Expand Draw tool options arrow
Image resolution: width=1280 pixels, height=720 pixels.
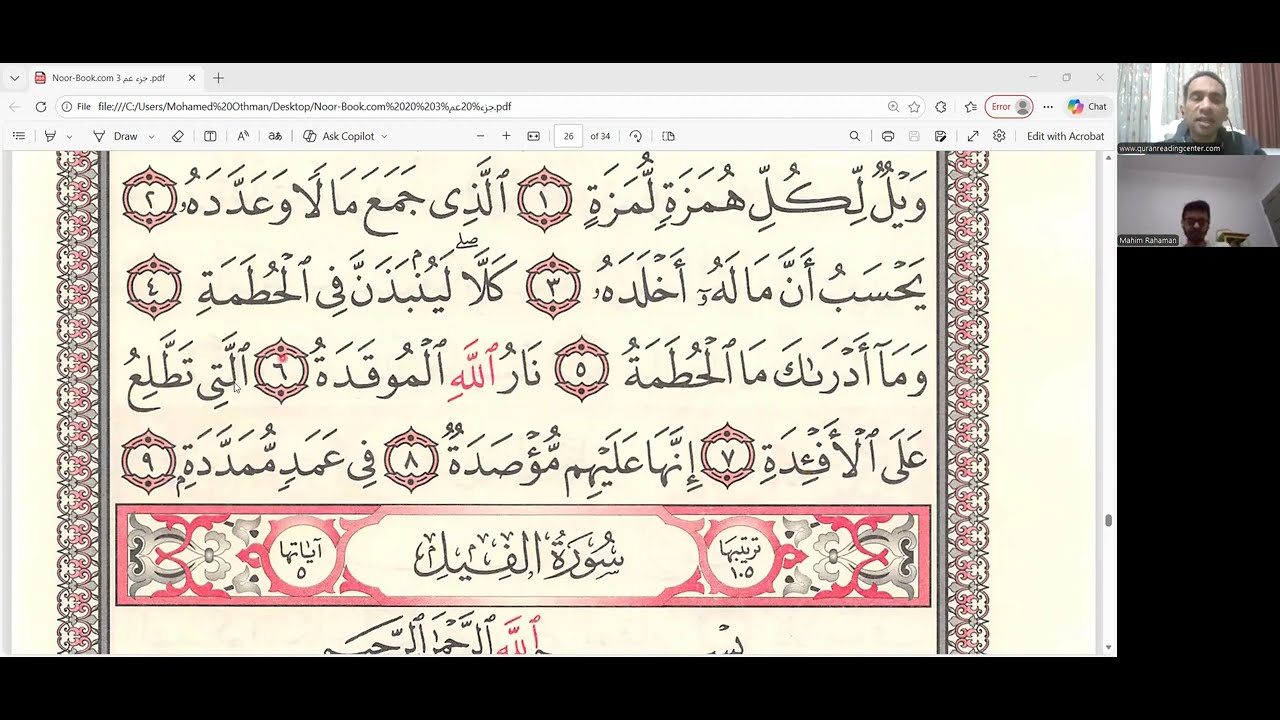151,136
